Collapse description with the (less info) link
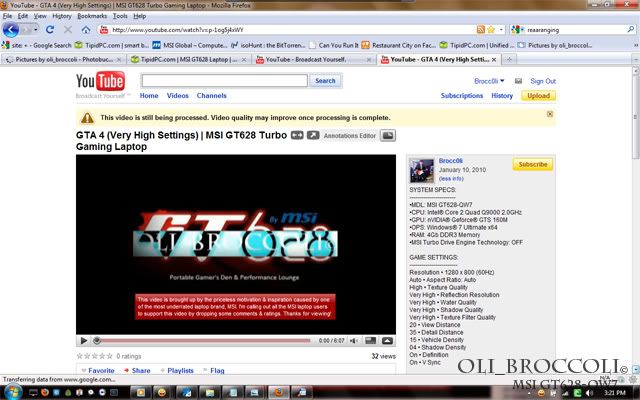This screenshot has height=400, width=640. pyautogui.click(x=451, y=178)
